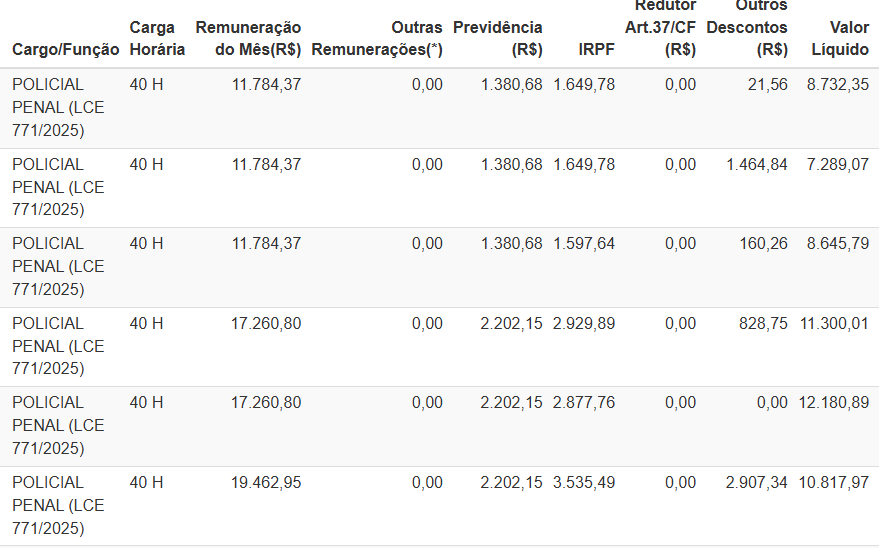Click the Previdência (R$) column header

[x=498, y=38]
